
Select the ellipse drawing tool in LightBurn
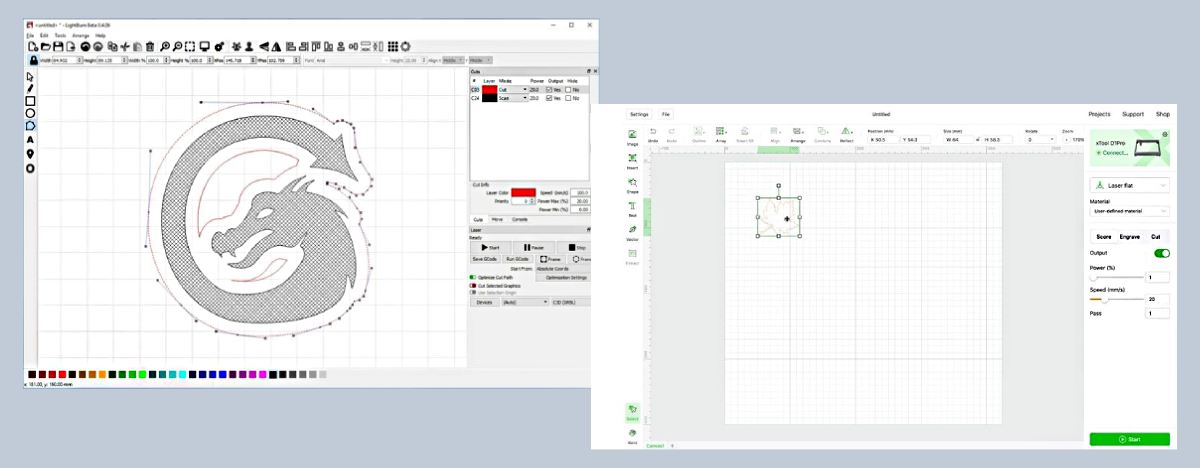(x=30, y=113)
